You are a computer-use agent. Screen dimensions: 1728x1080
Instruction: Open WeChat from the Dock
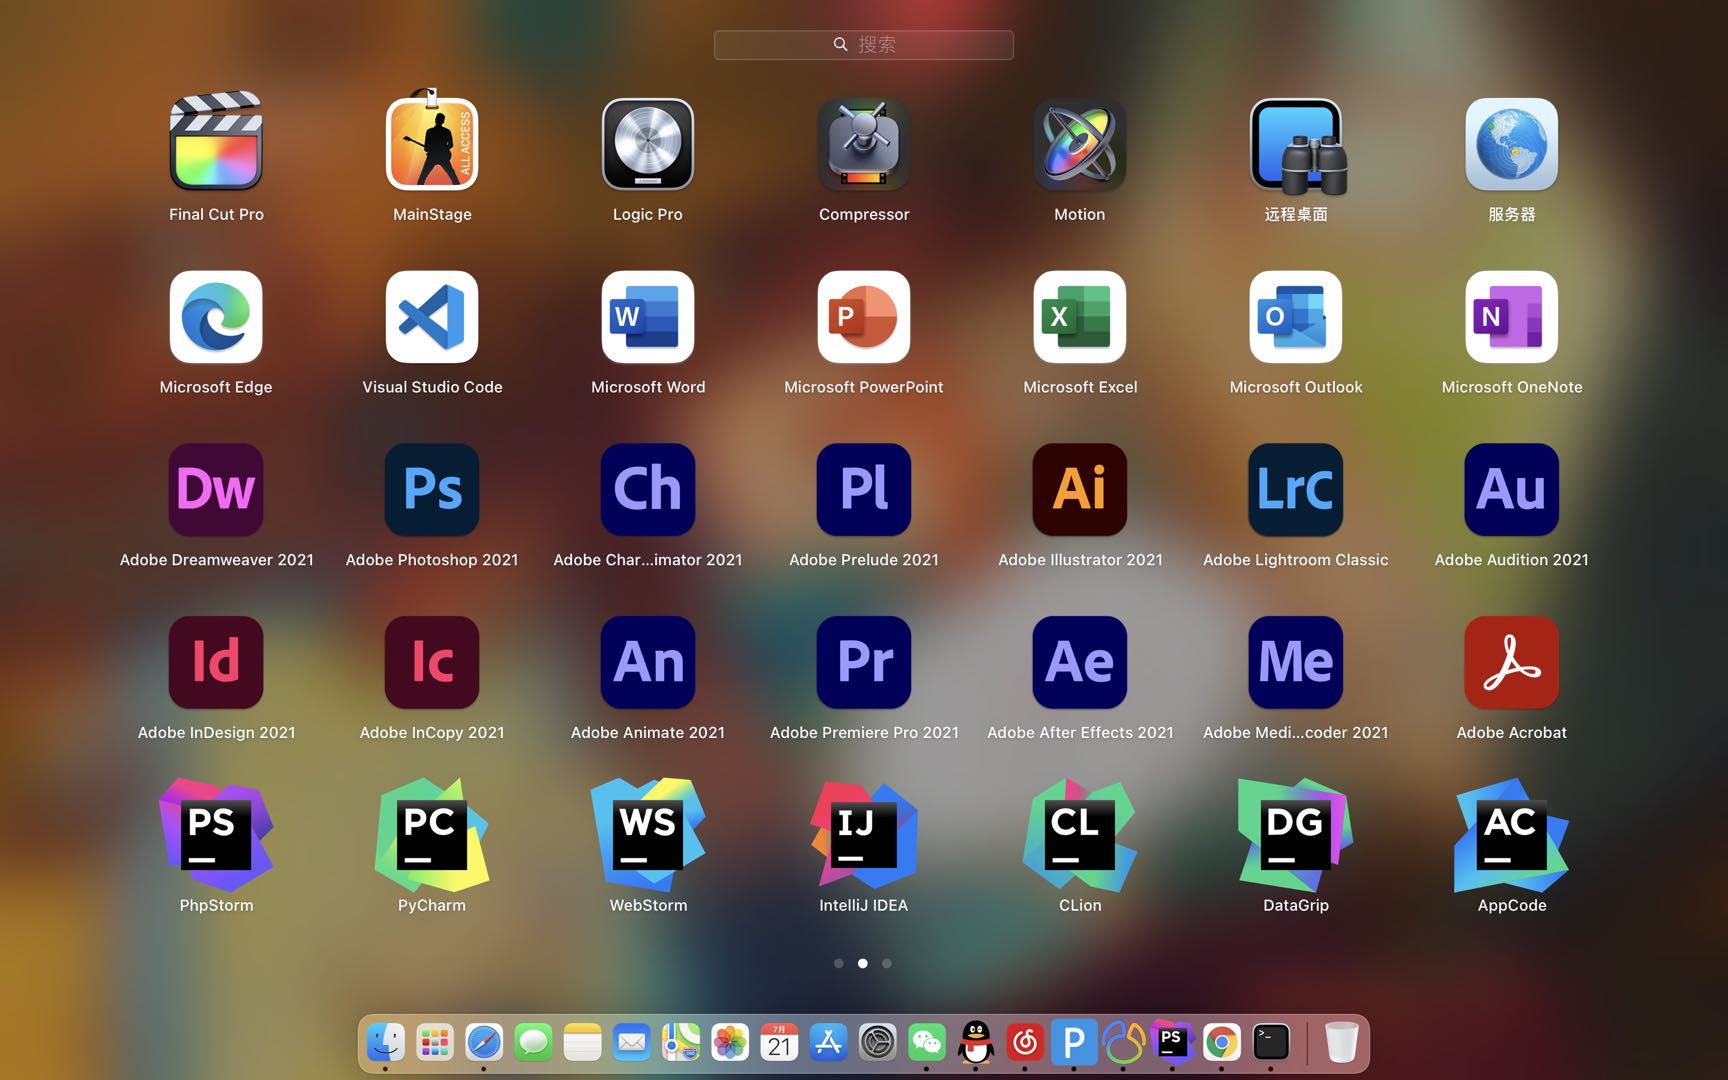pos(926,1042)
